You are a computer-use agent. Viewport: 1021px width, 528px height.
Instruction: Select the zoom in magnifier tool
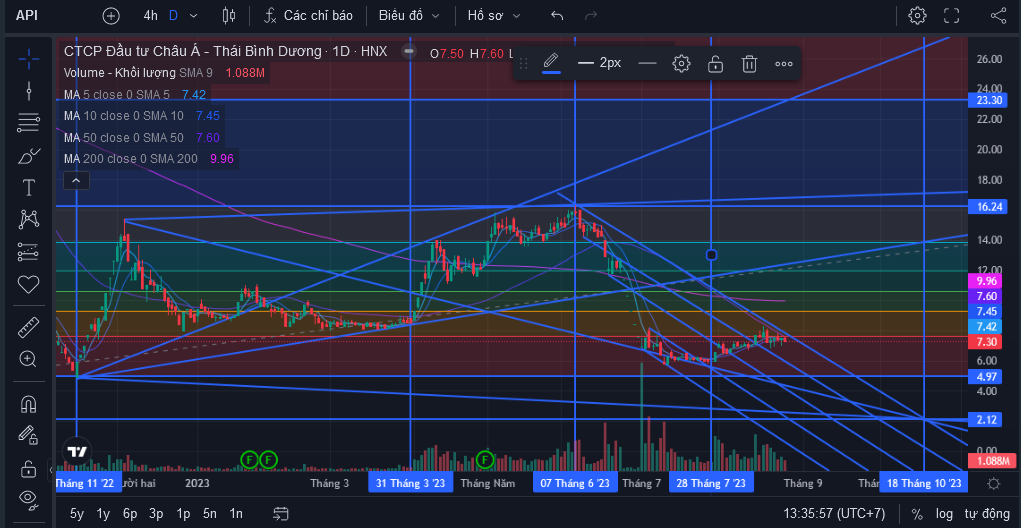pos(29,359)
